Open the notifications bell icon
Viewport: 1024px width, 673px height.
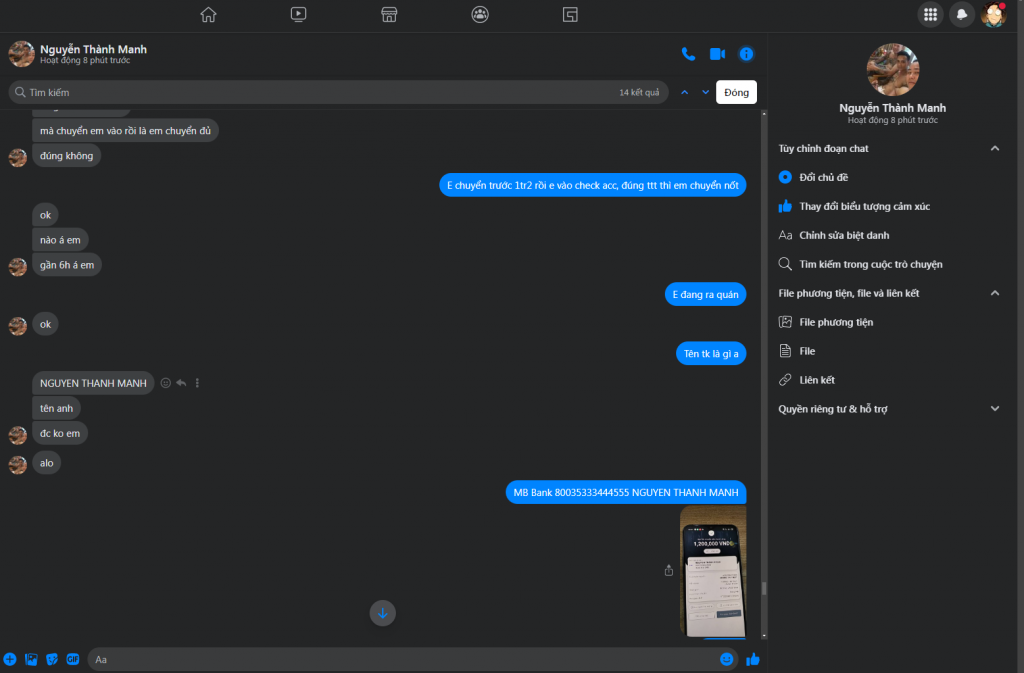pyautogui.click(x=961, y=14)
